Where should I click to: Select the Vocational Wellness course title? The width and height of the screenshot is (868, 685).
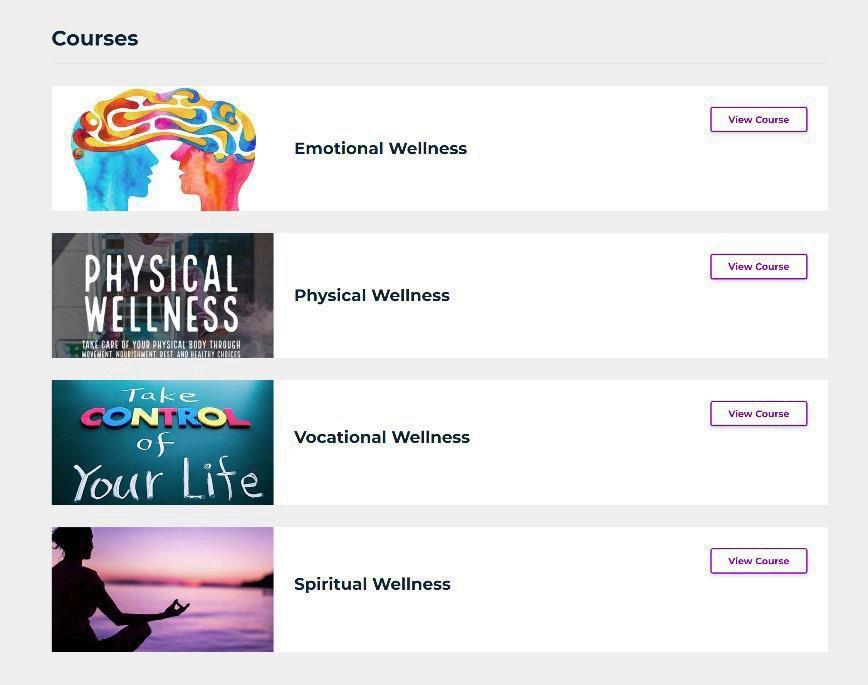382,437
